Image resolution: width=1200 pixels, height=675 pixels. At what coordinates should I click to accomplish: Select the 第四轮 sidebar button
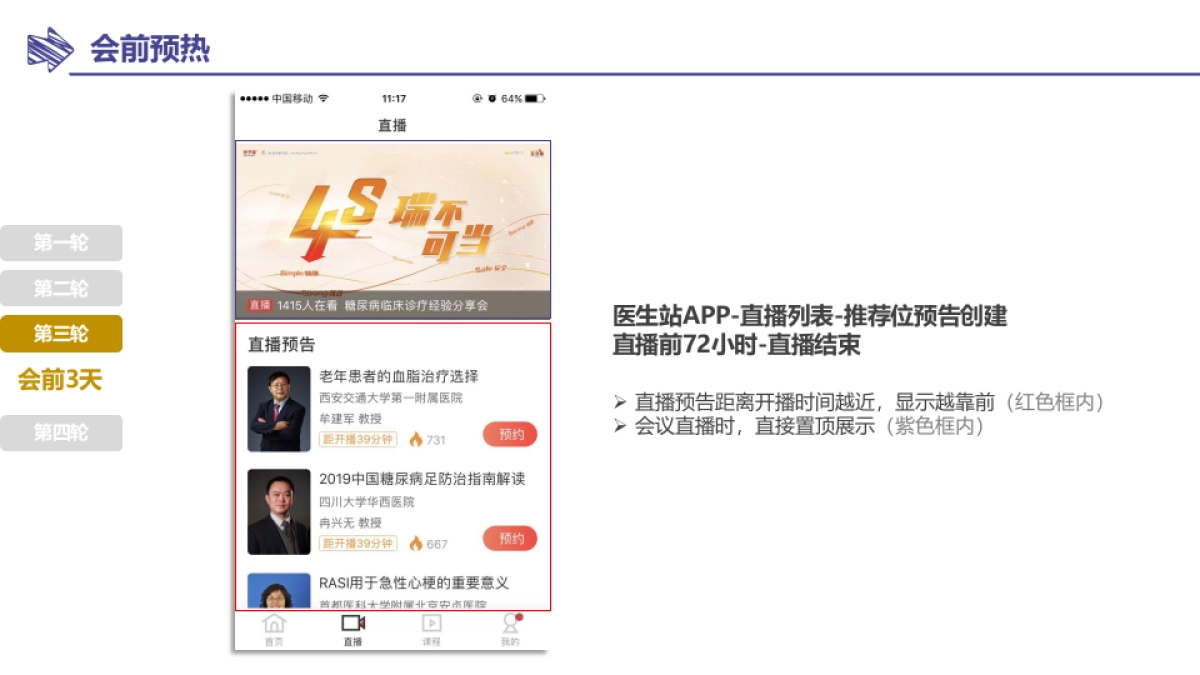(61, 432)
